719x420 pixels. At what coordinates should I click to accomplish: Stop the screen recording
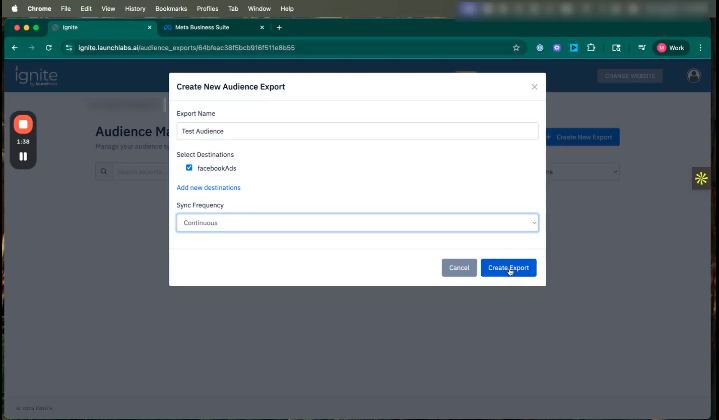click(x=23, y=124)
